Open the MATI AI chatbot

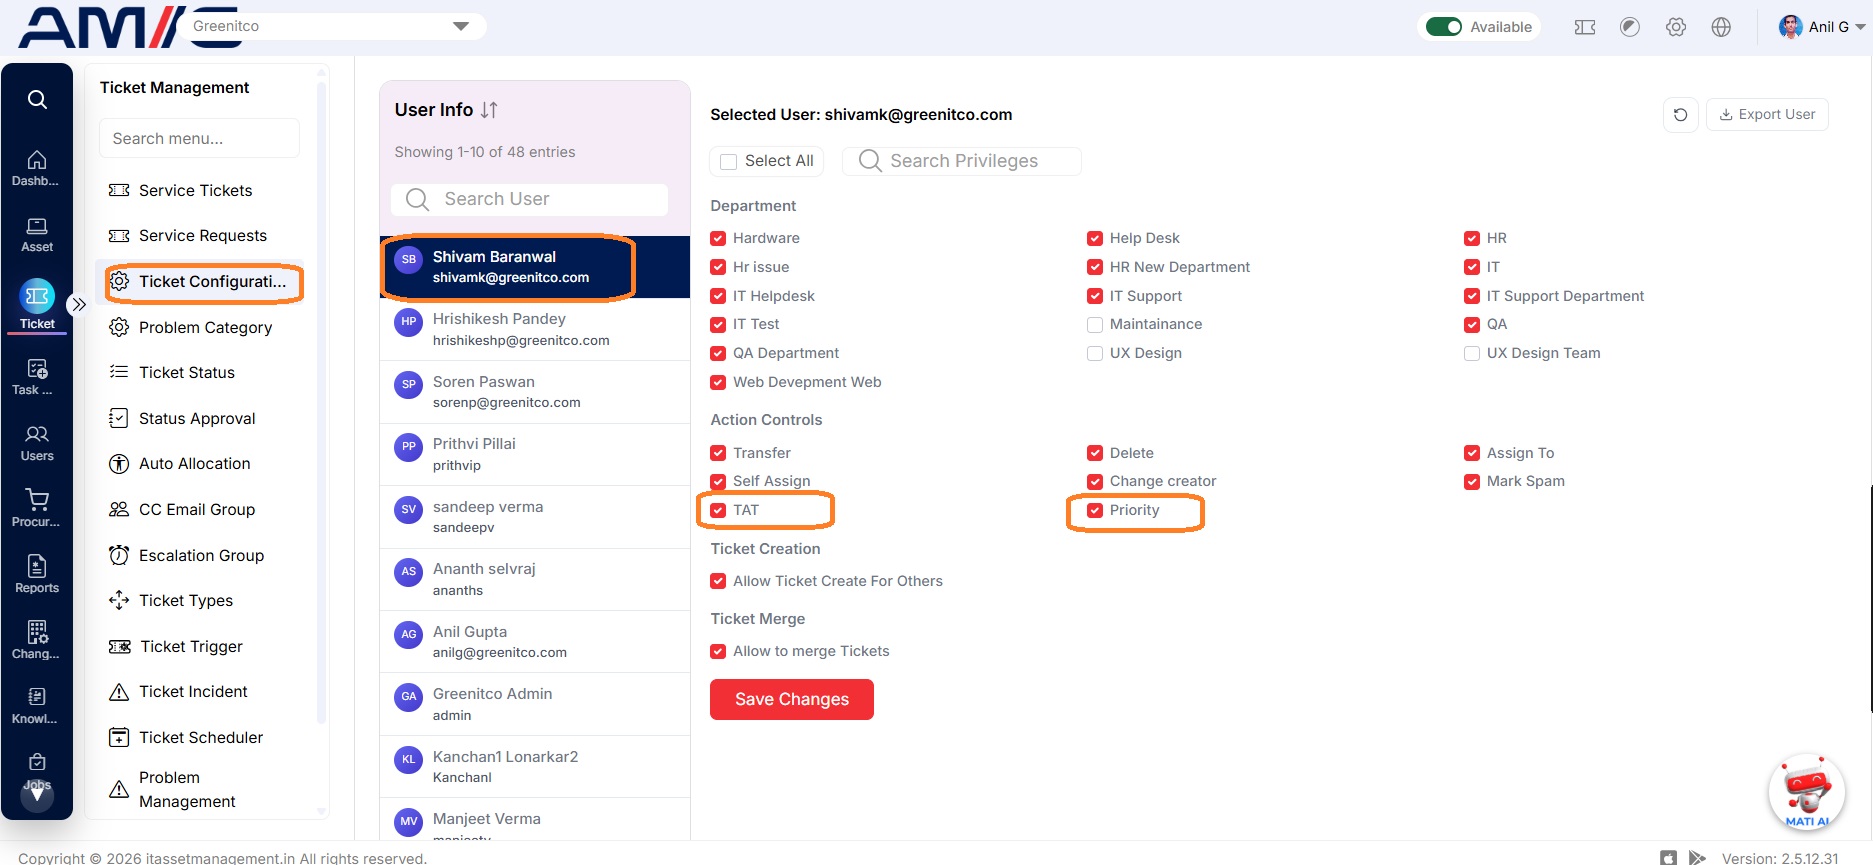click(1806, 793)
